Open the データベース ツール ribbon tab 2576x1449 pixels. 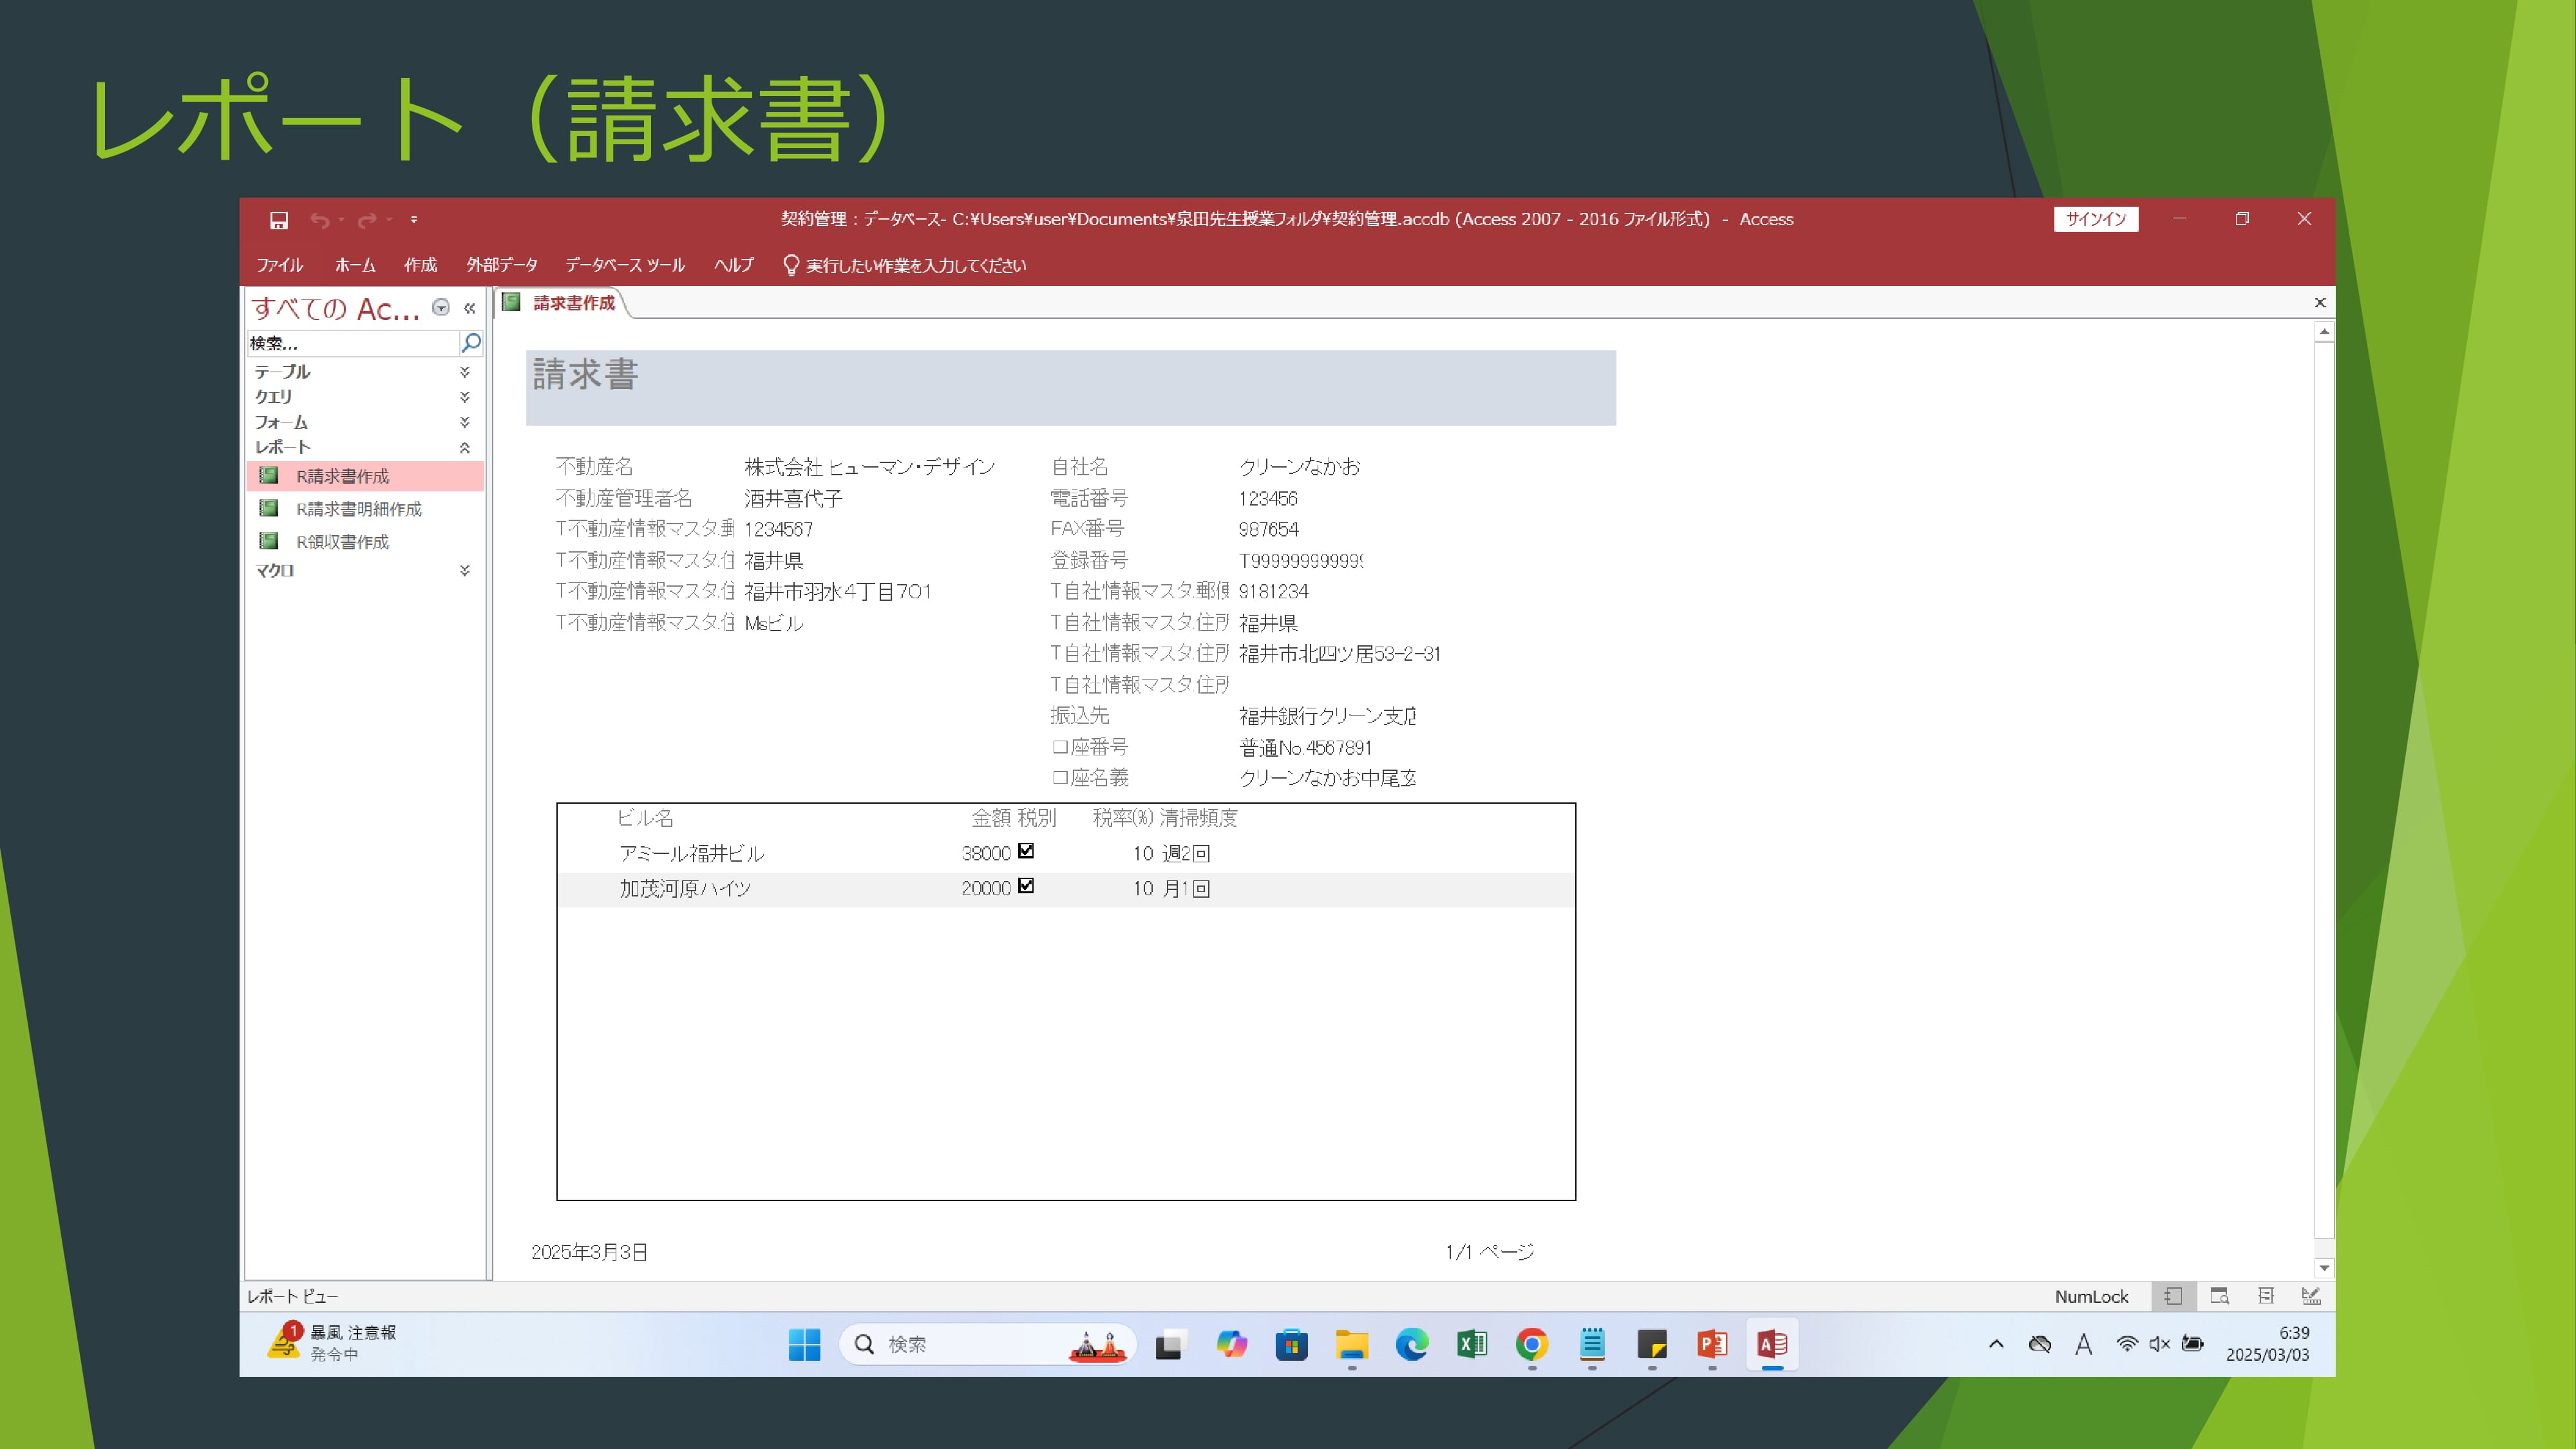pyautogui.click(x=625, y=265)
